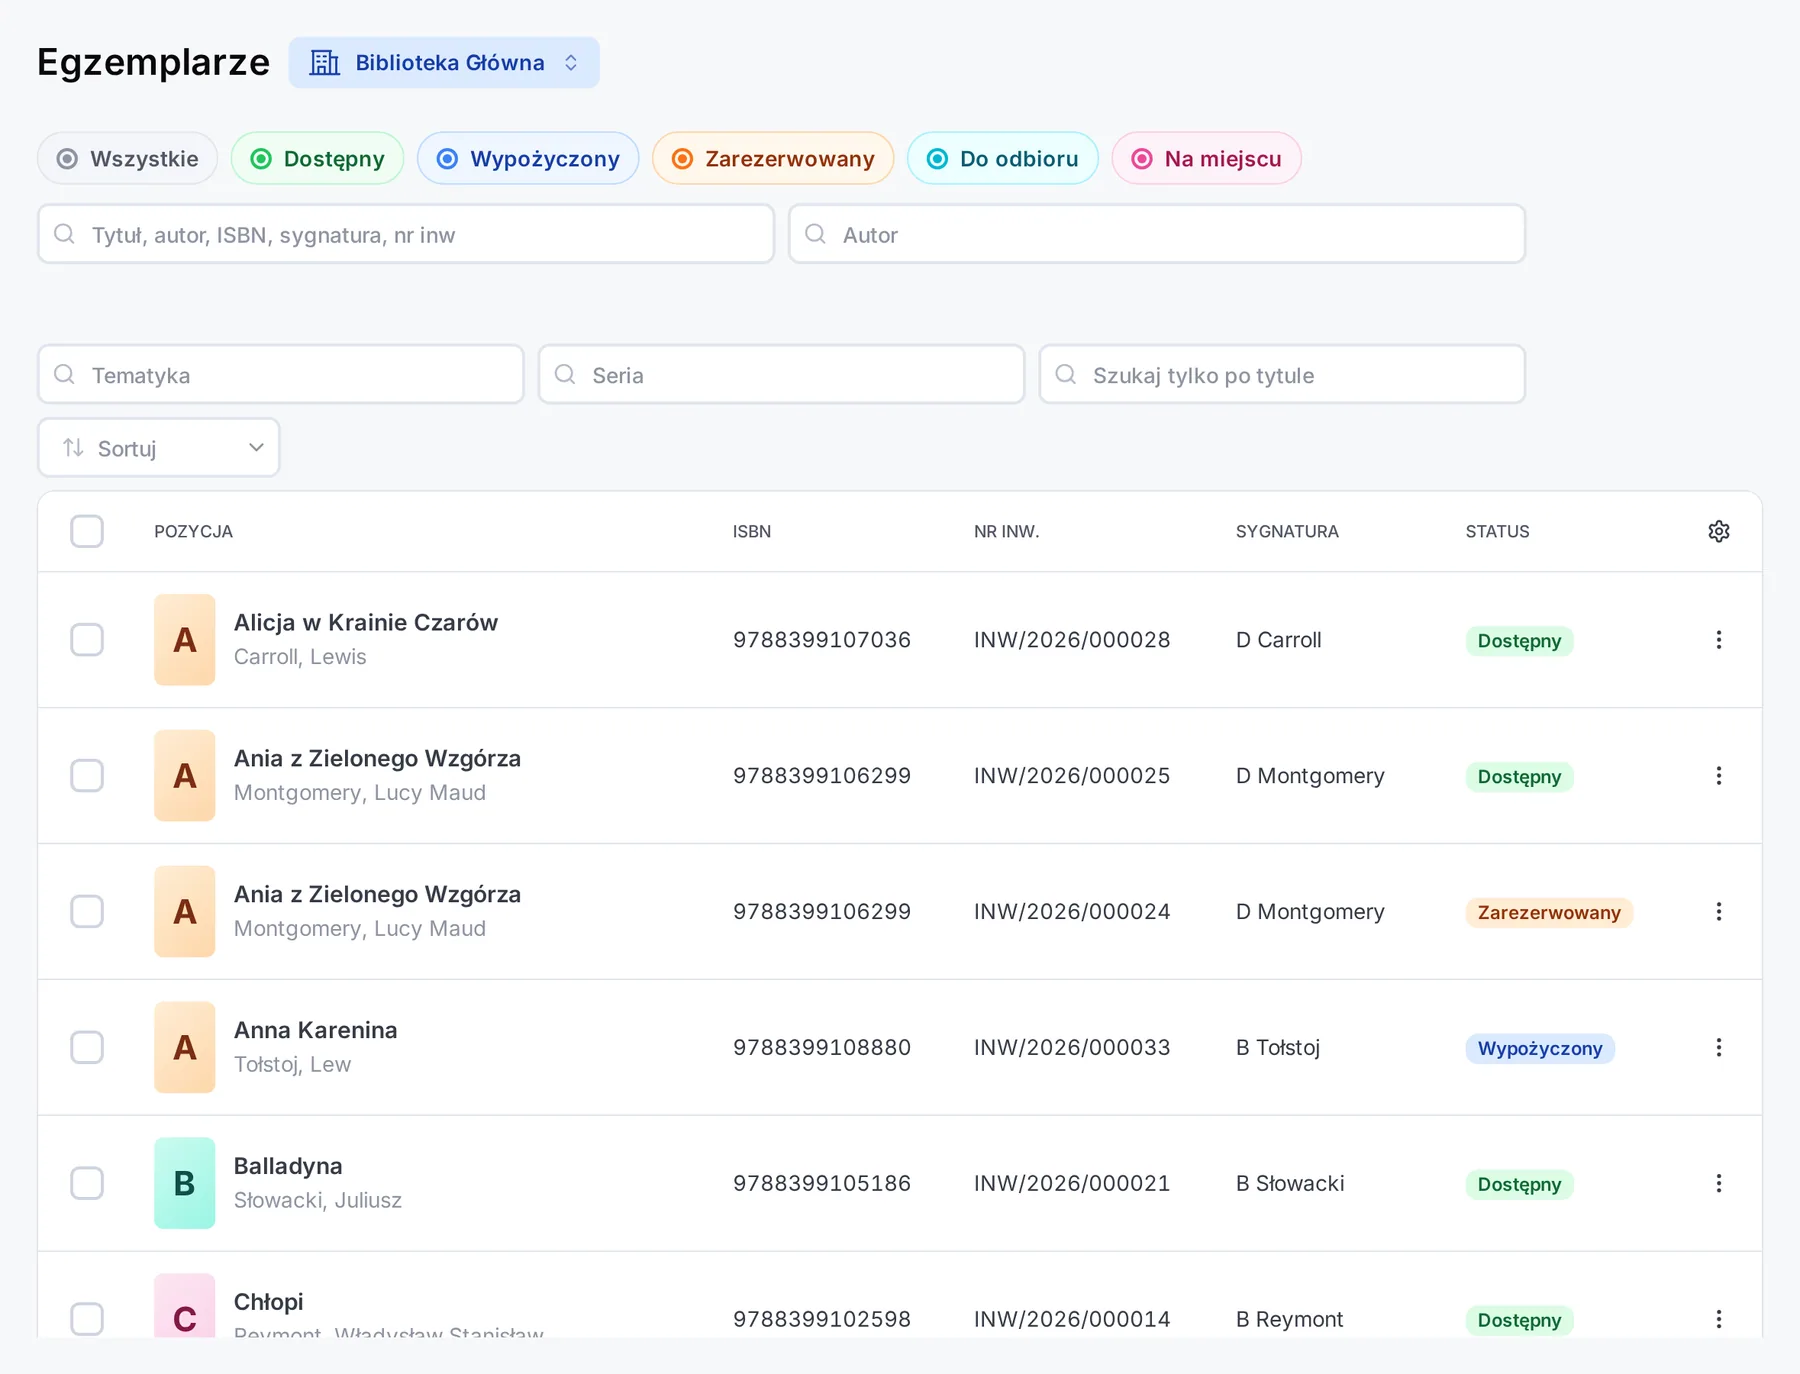The image size is (1800, 1374).
Task: Click ISBN 9788399107036
Action: (x=822, y=640)
